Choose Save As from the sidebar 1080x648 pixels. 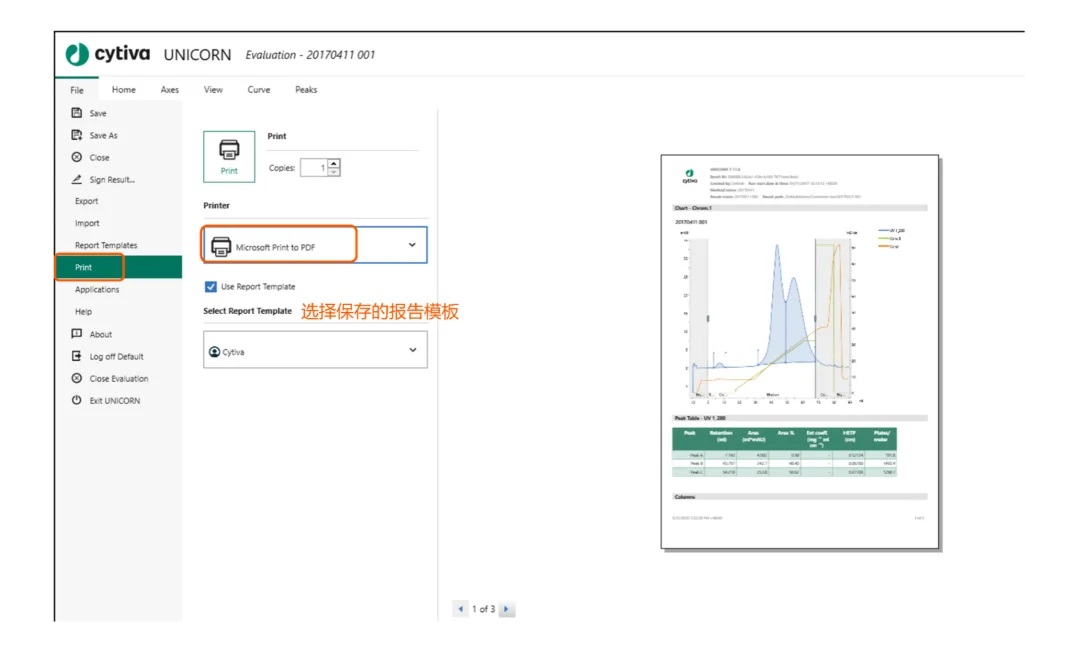pyautogui.click(x=103, y=136)
